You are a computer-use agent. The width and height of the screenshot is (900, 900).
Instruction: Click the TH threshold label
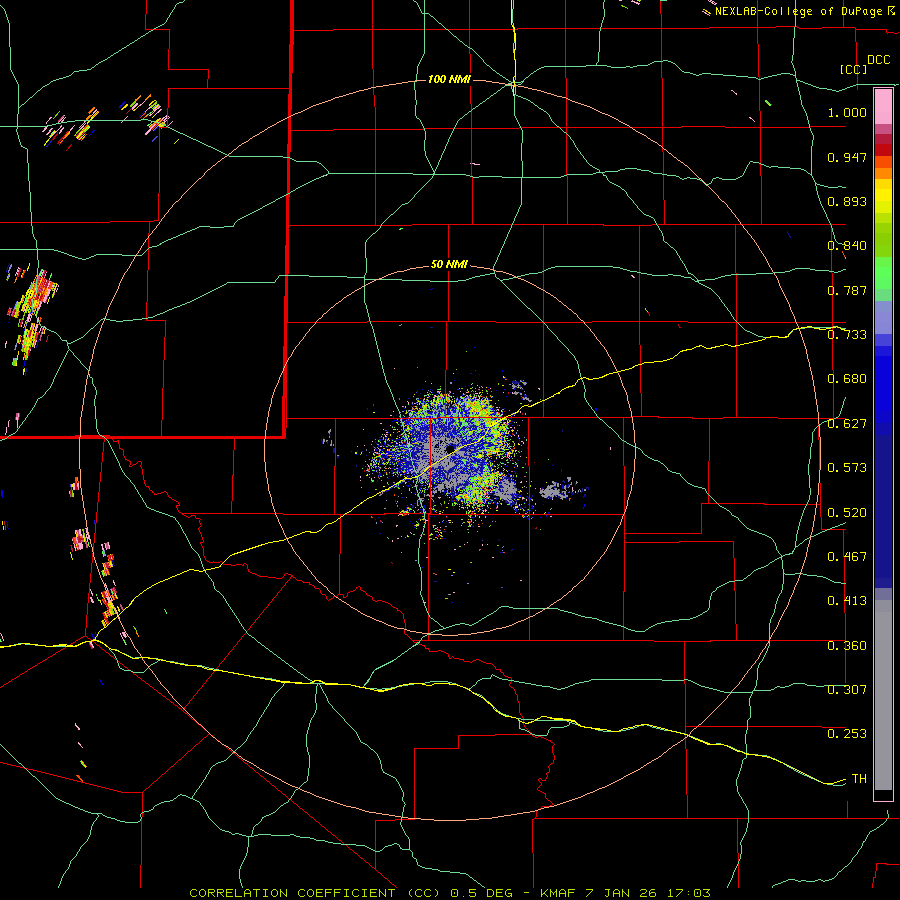[859, 779]
